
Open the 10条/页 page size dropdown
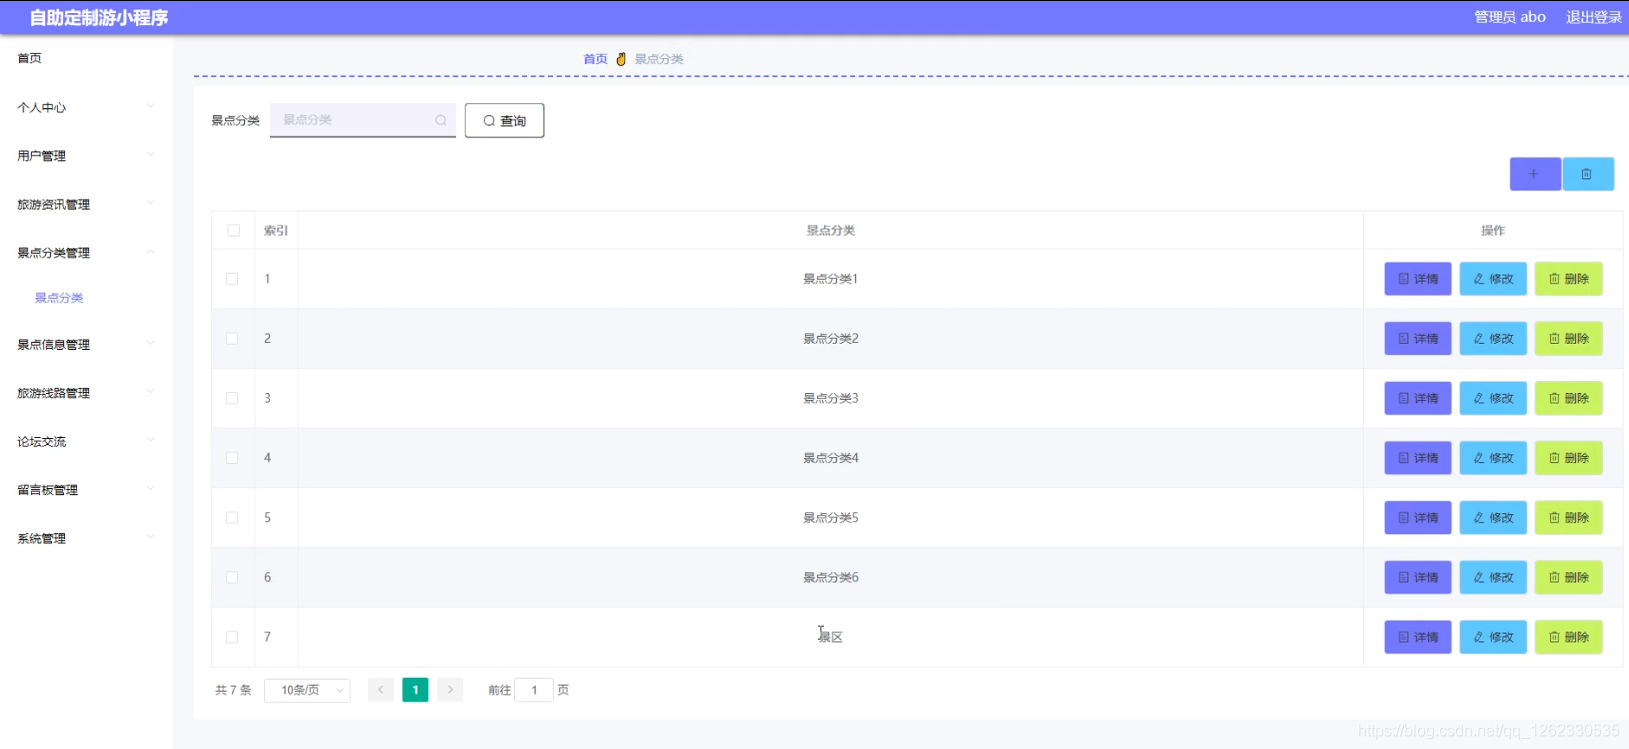307,690
